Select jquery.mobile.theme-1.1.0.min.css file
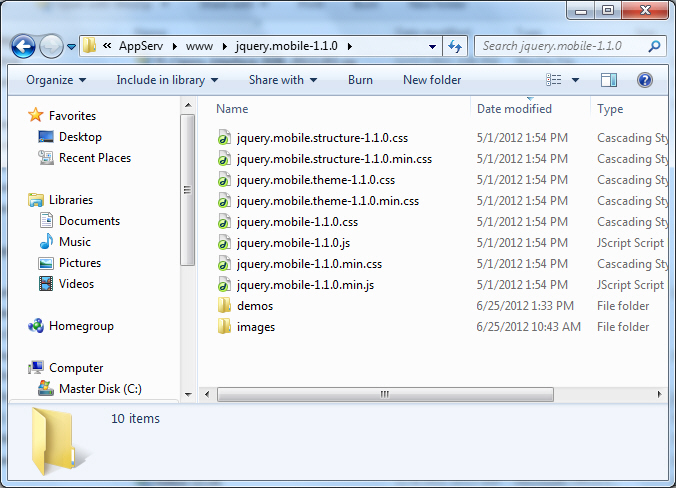The width and height of the screenshot is (676, 488). [328, 201]
